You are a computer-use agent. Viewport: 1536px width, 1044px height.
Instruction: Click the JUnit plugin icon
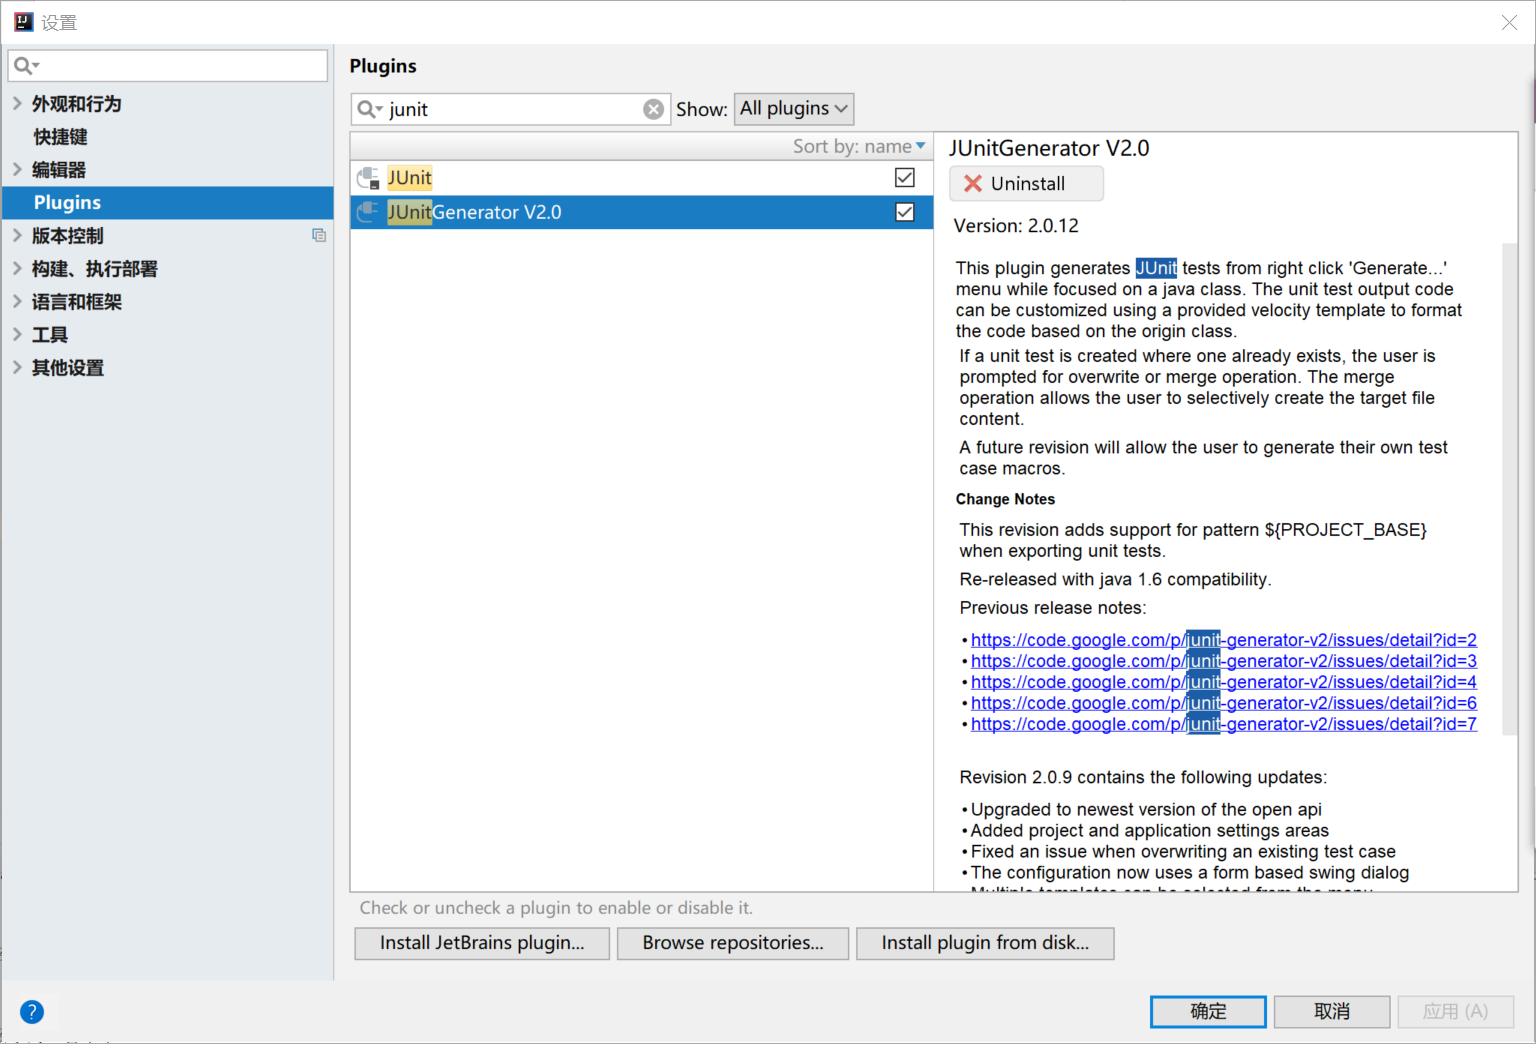pyautogui.click(x=368, y=178)
